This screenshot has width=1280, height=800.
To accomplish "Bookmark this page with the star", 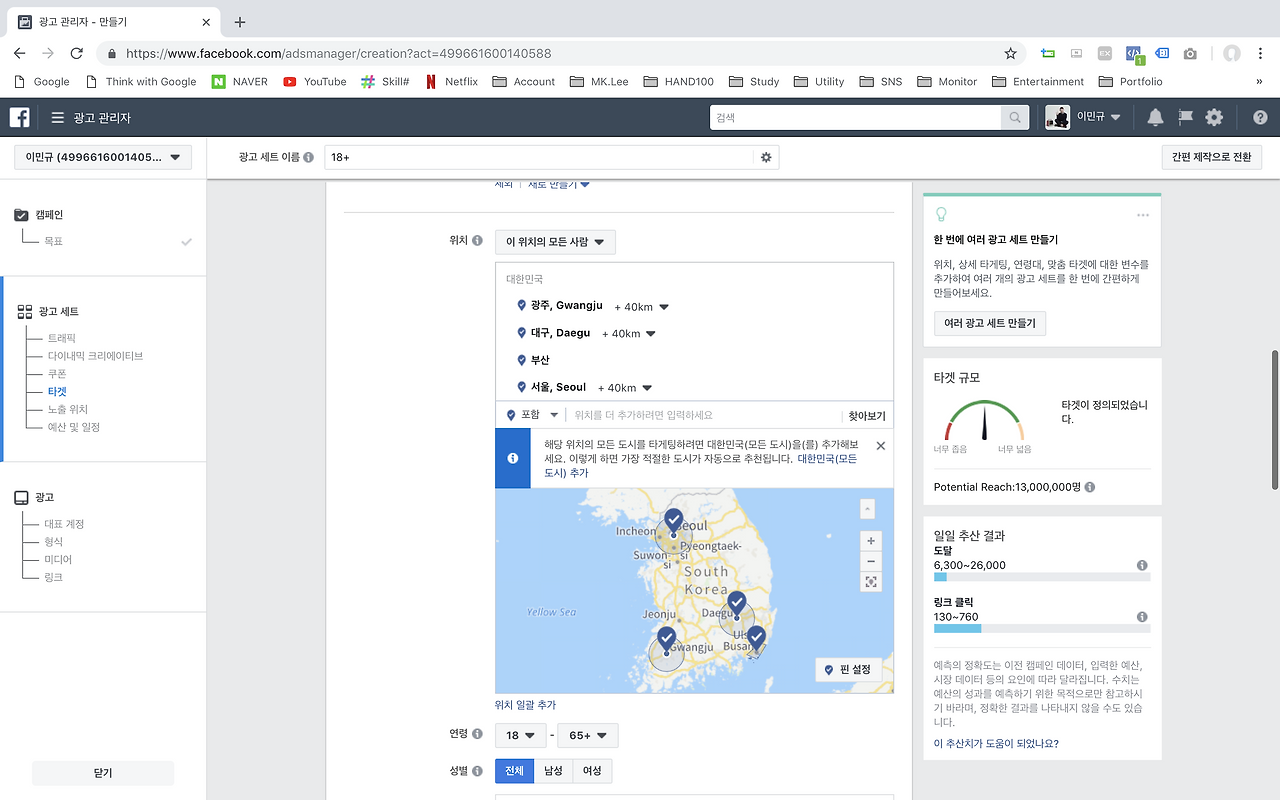I will (x=1010, y=53).
